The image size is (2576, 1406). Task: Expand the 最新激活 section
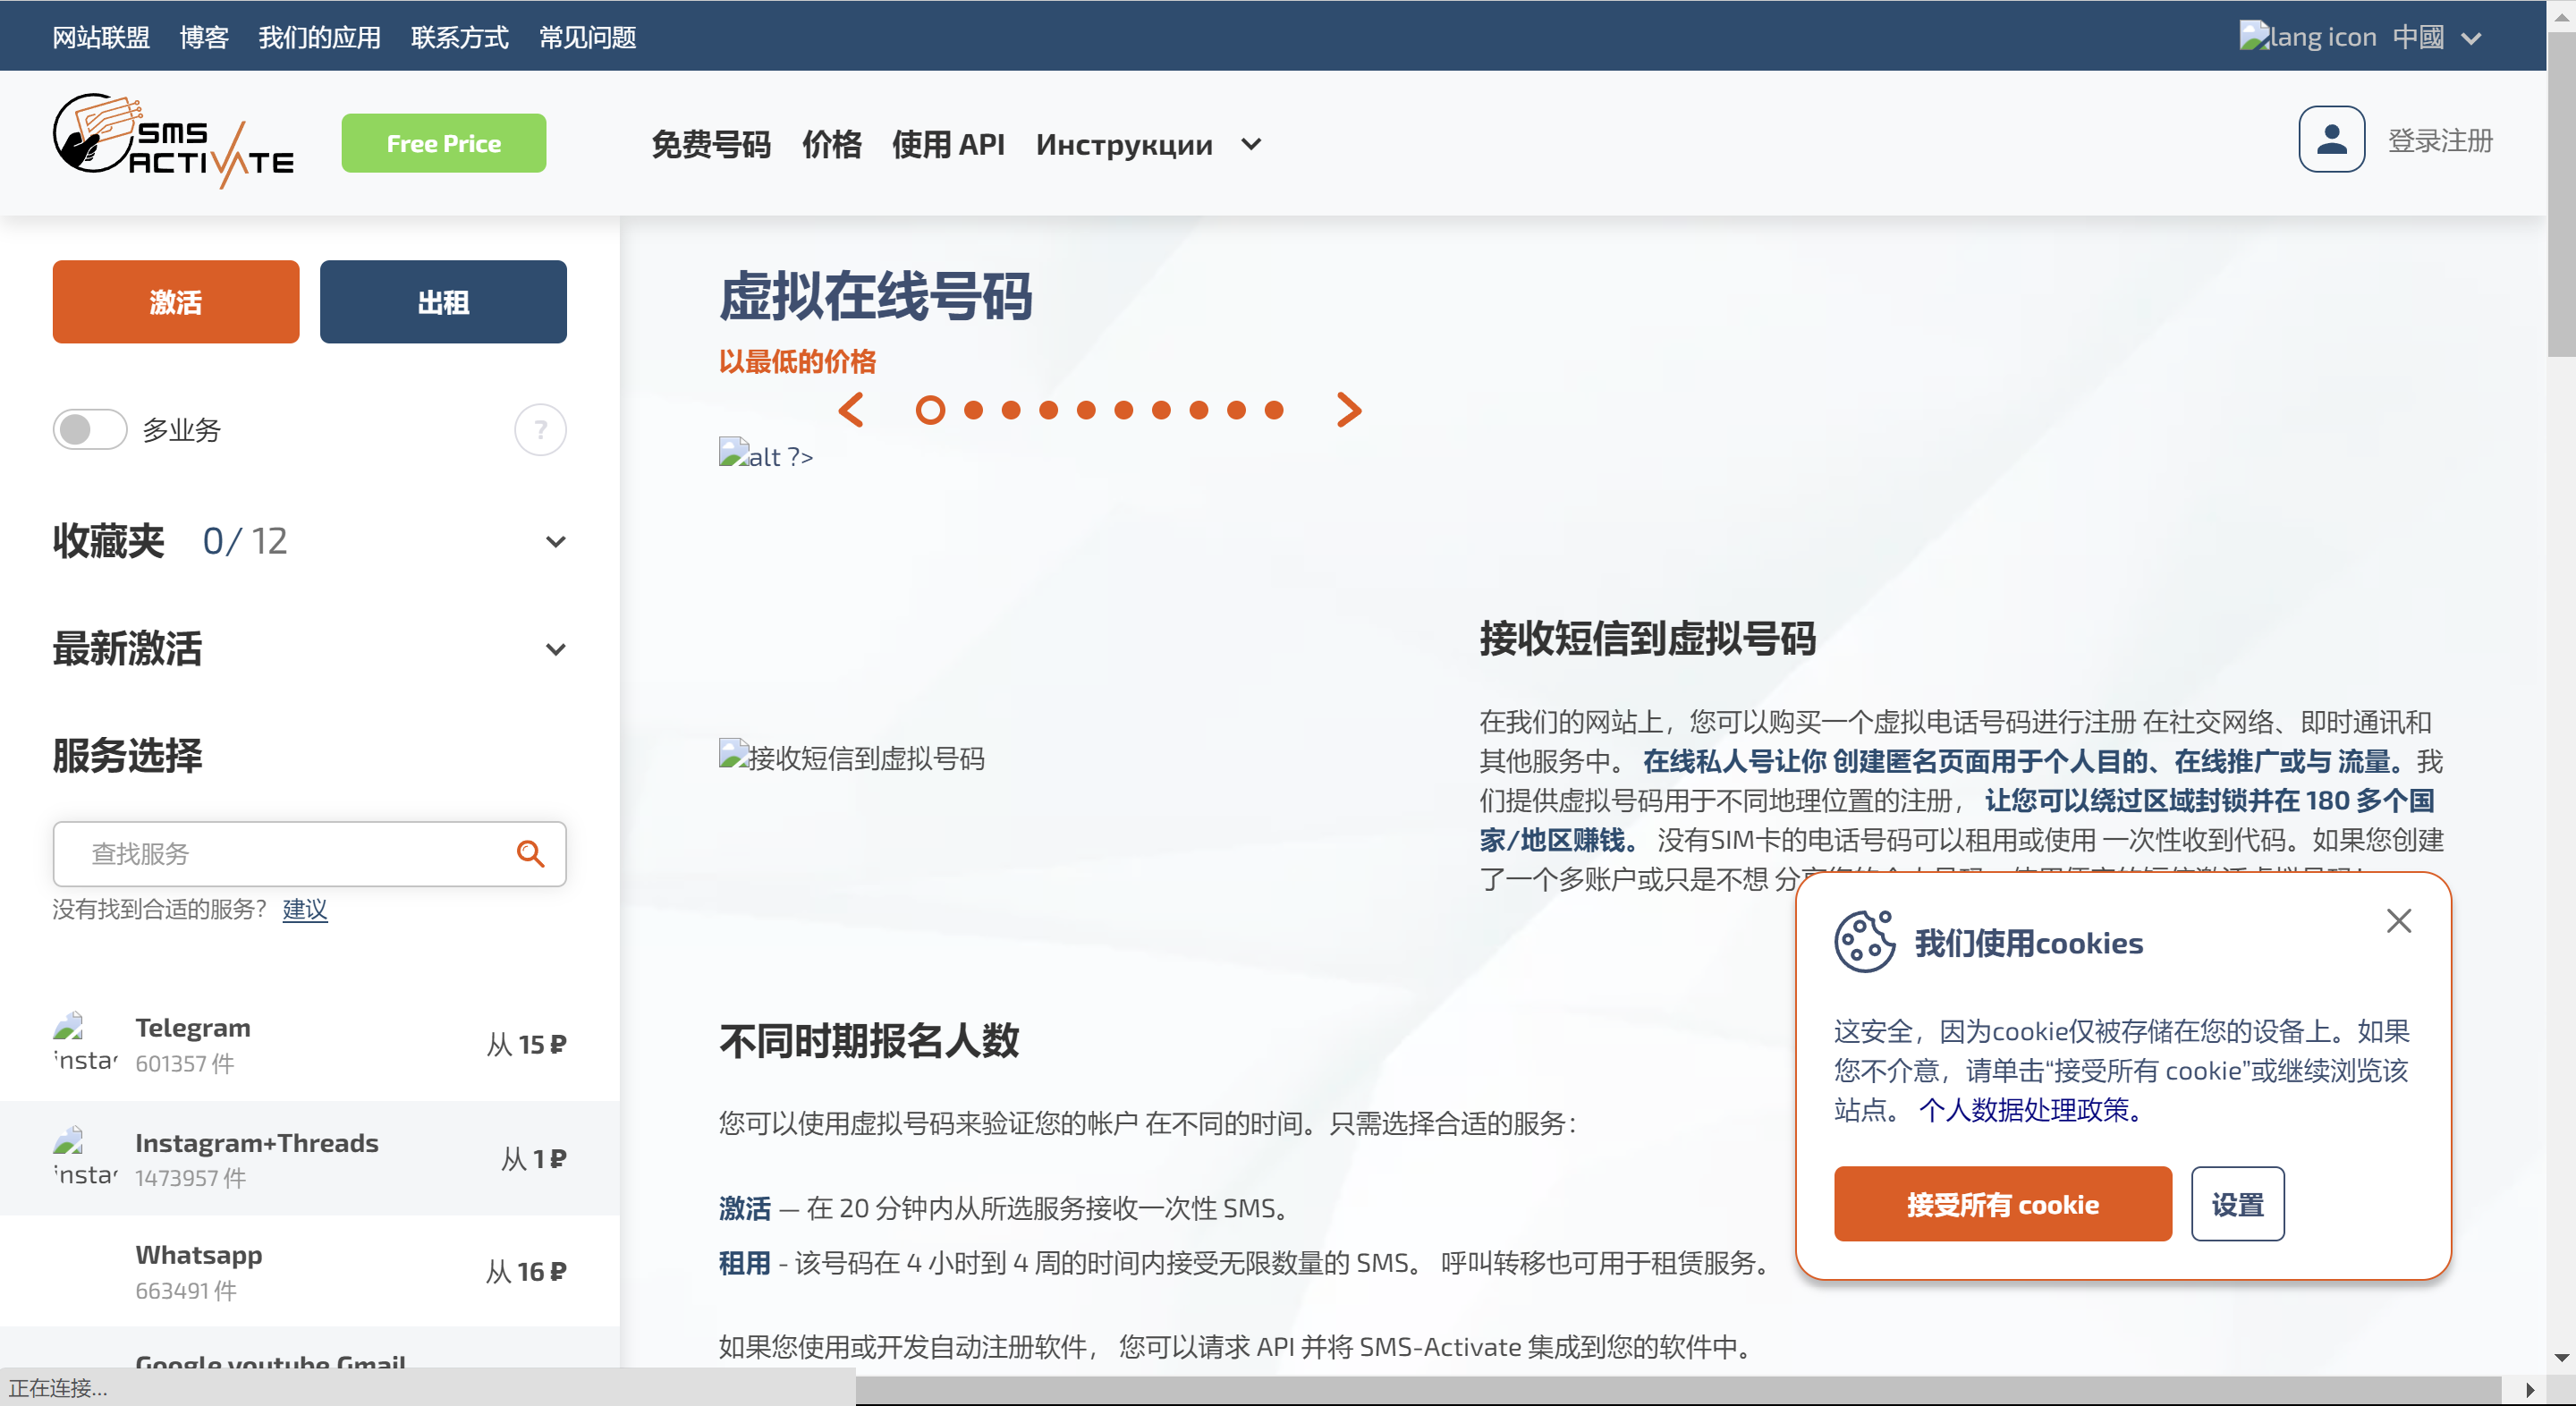(x=555, y=649)
